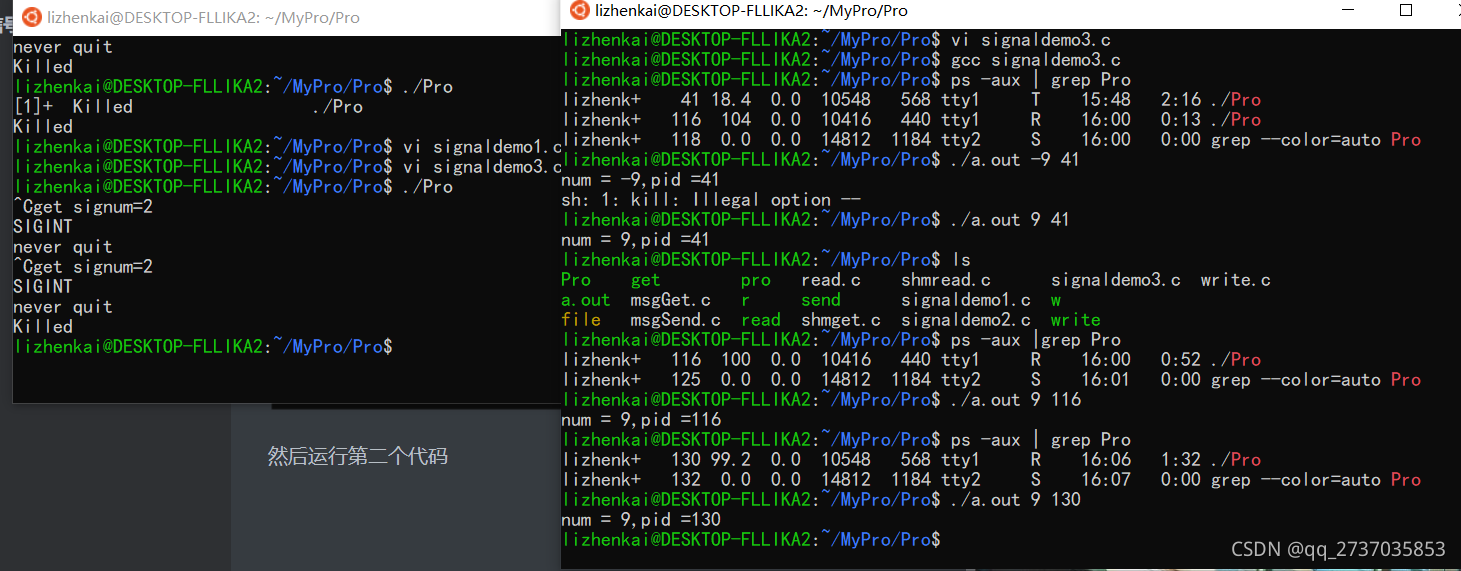1461x571 pixels.
Task: Click the green "get" executable in ls listing
Action: (x=646, y=280)
